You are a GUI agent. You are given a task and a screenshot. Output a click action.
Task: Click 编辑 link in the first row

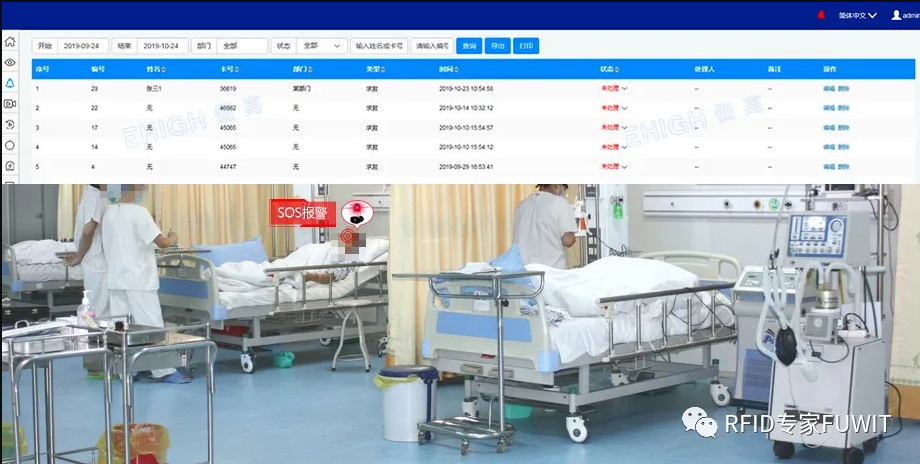pyautogui.click(x=828, y=89)
